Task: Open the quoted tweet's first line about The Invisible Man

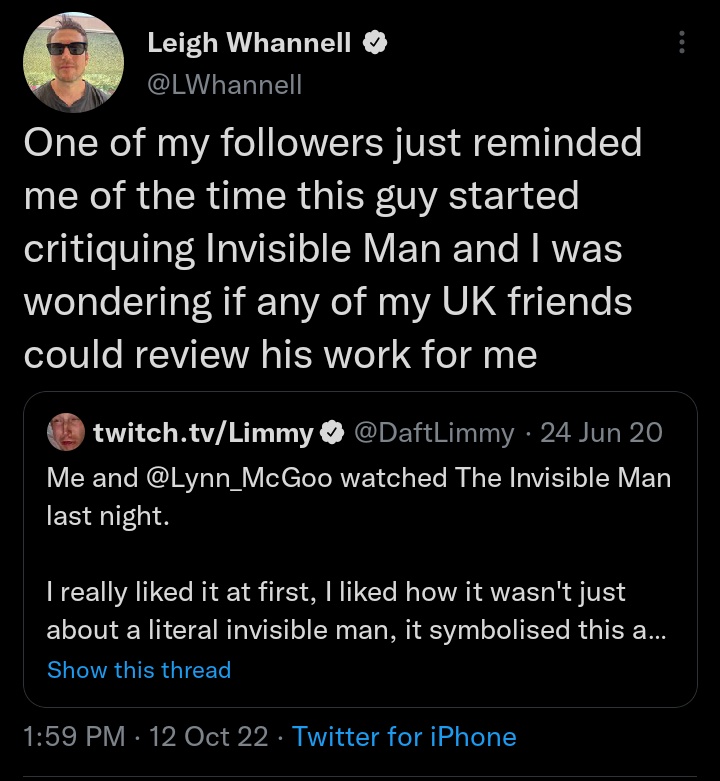Action: click(x=359, y=478)
